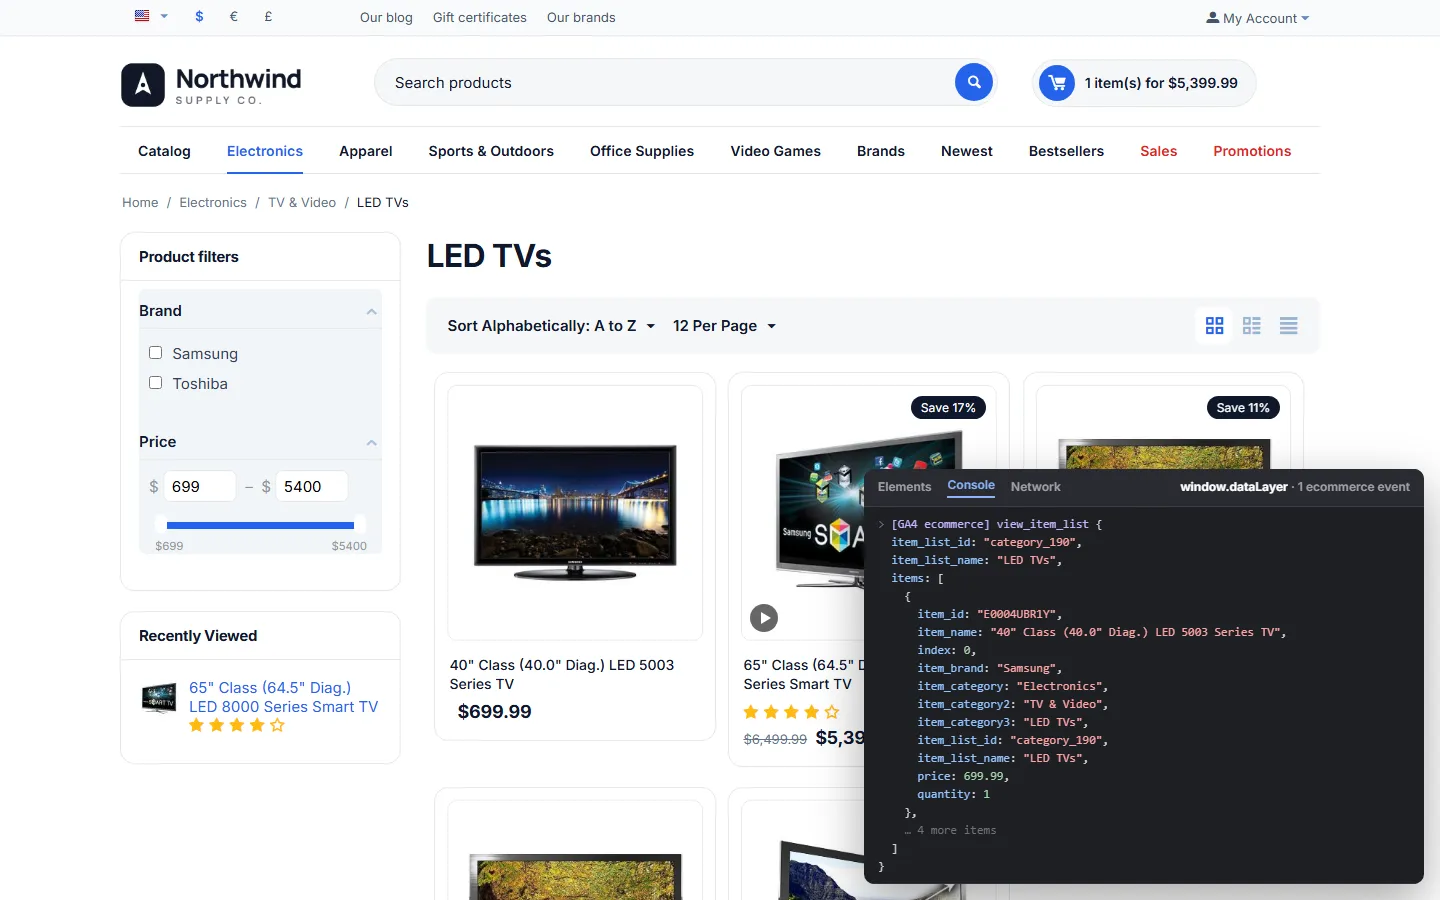Play the 65" Smart TV product video
This screenshot has height=900, width=1440.
(x=764, y=618)
